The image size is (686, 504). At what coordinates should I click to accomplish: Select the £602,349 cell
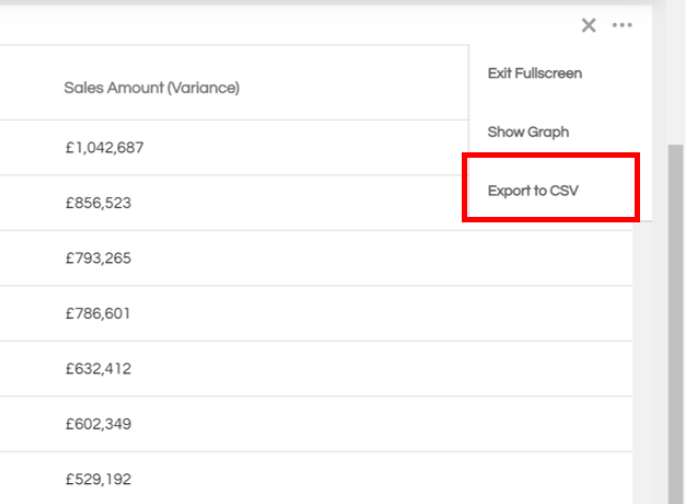pyautogui.click(x=98, y=424)
